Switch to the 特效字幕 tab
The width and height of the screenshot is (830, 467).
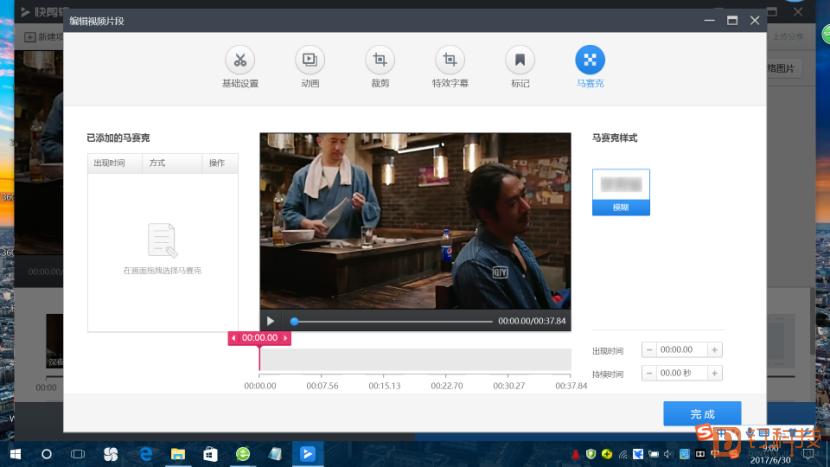[x=450, y=67]
